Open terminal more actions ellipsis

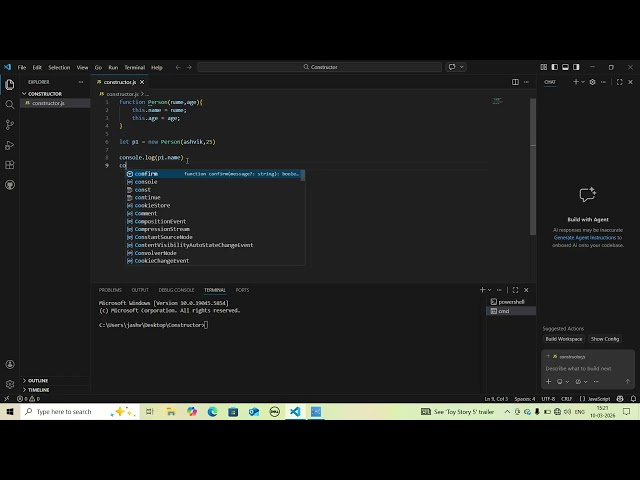[x=499, y=290]
